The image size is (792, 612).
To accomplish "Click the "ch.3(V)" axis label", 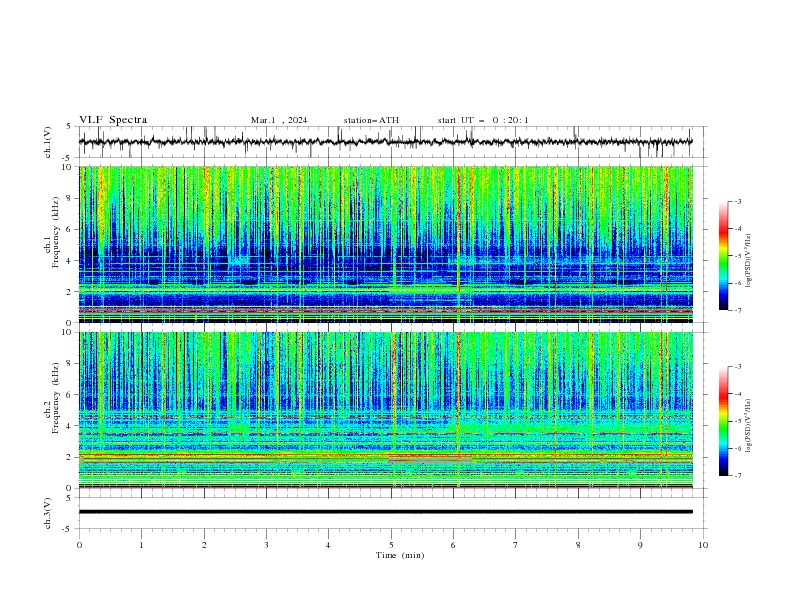I will coord(48,513).
